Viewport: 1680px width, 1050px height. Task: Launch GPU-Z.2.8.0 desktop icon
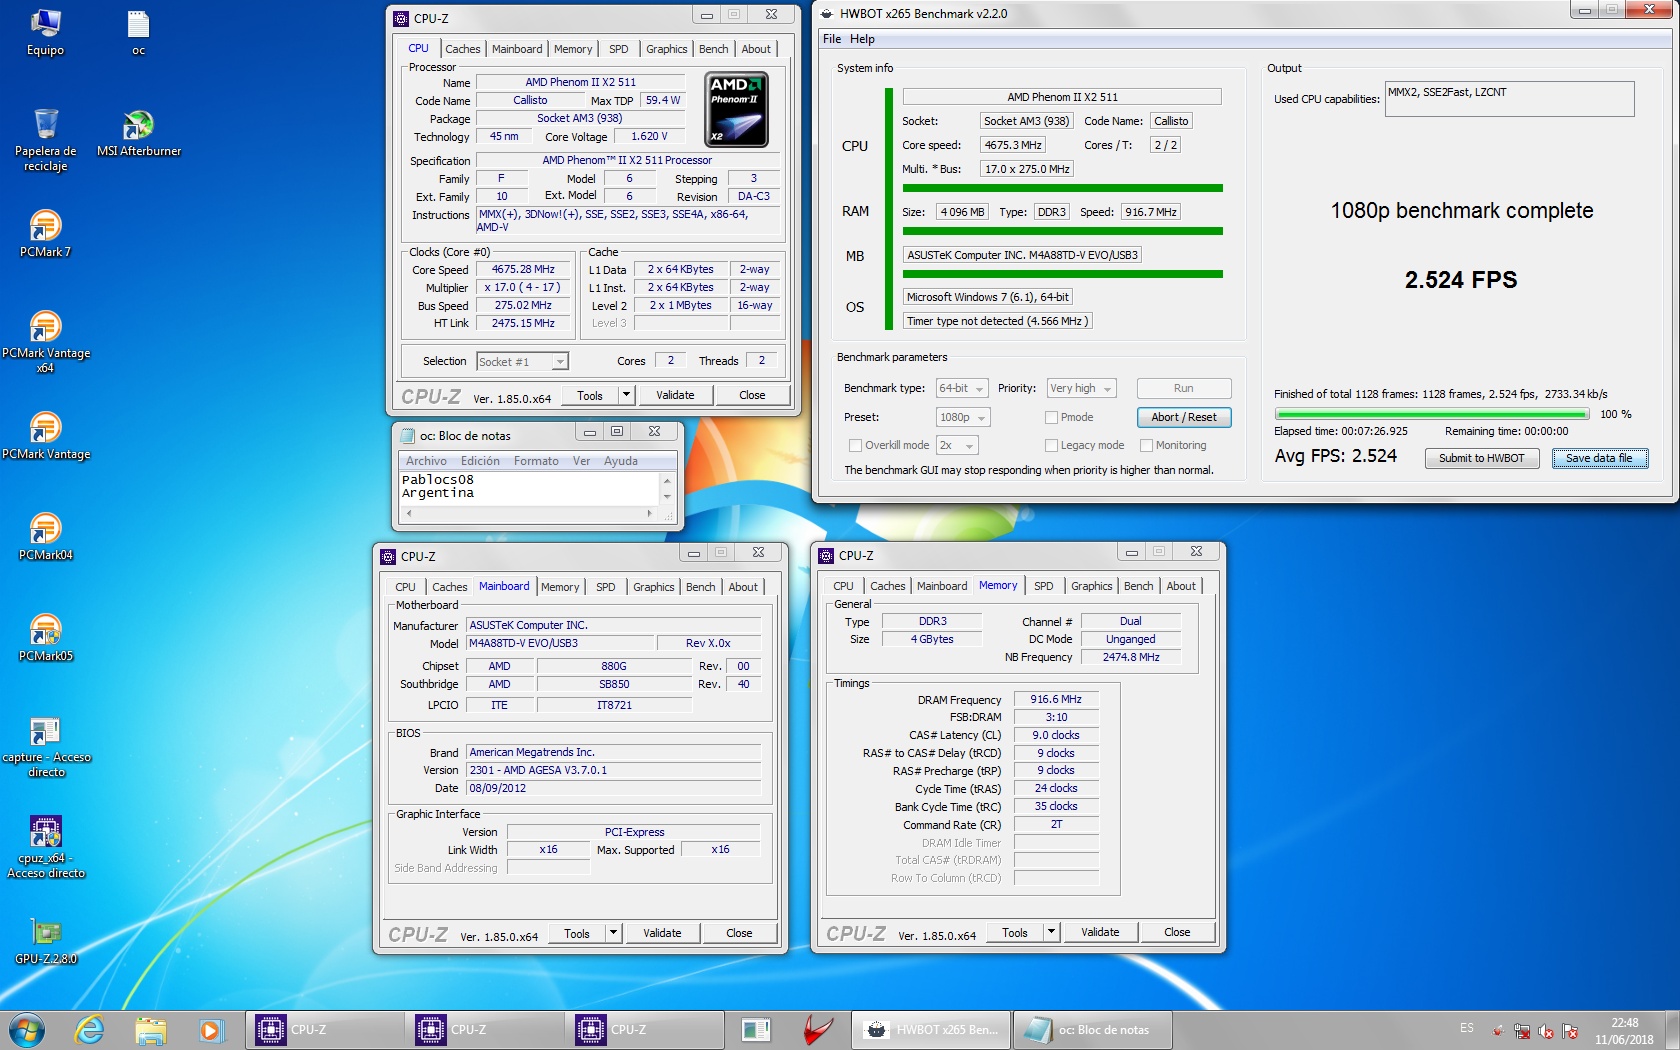(x=45, y=942)
